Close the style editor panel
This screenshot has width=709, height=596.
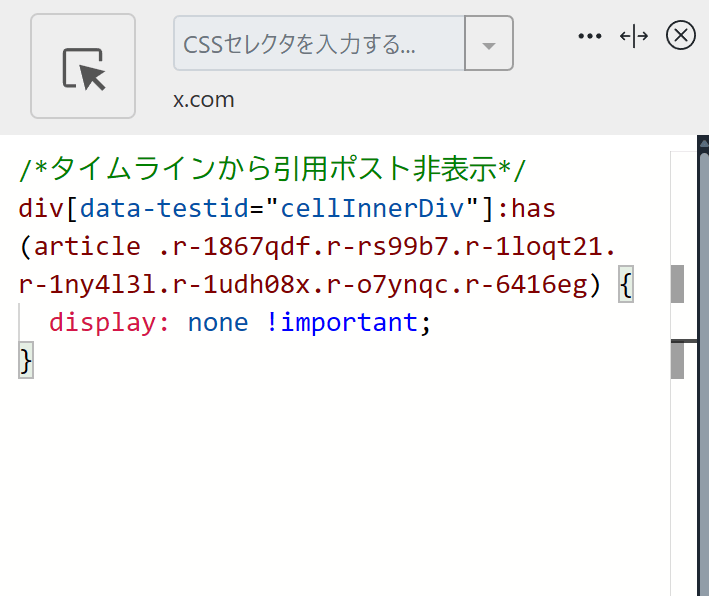coord(681,35)
